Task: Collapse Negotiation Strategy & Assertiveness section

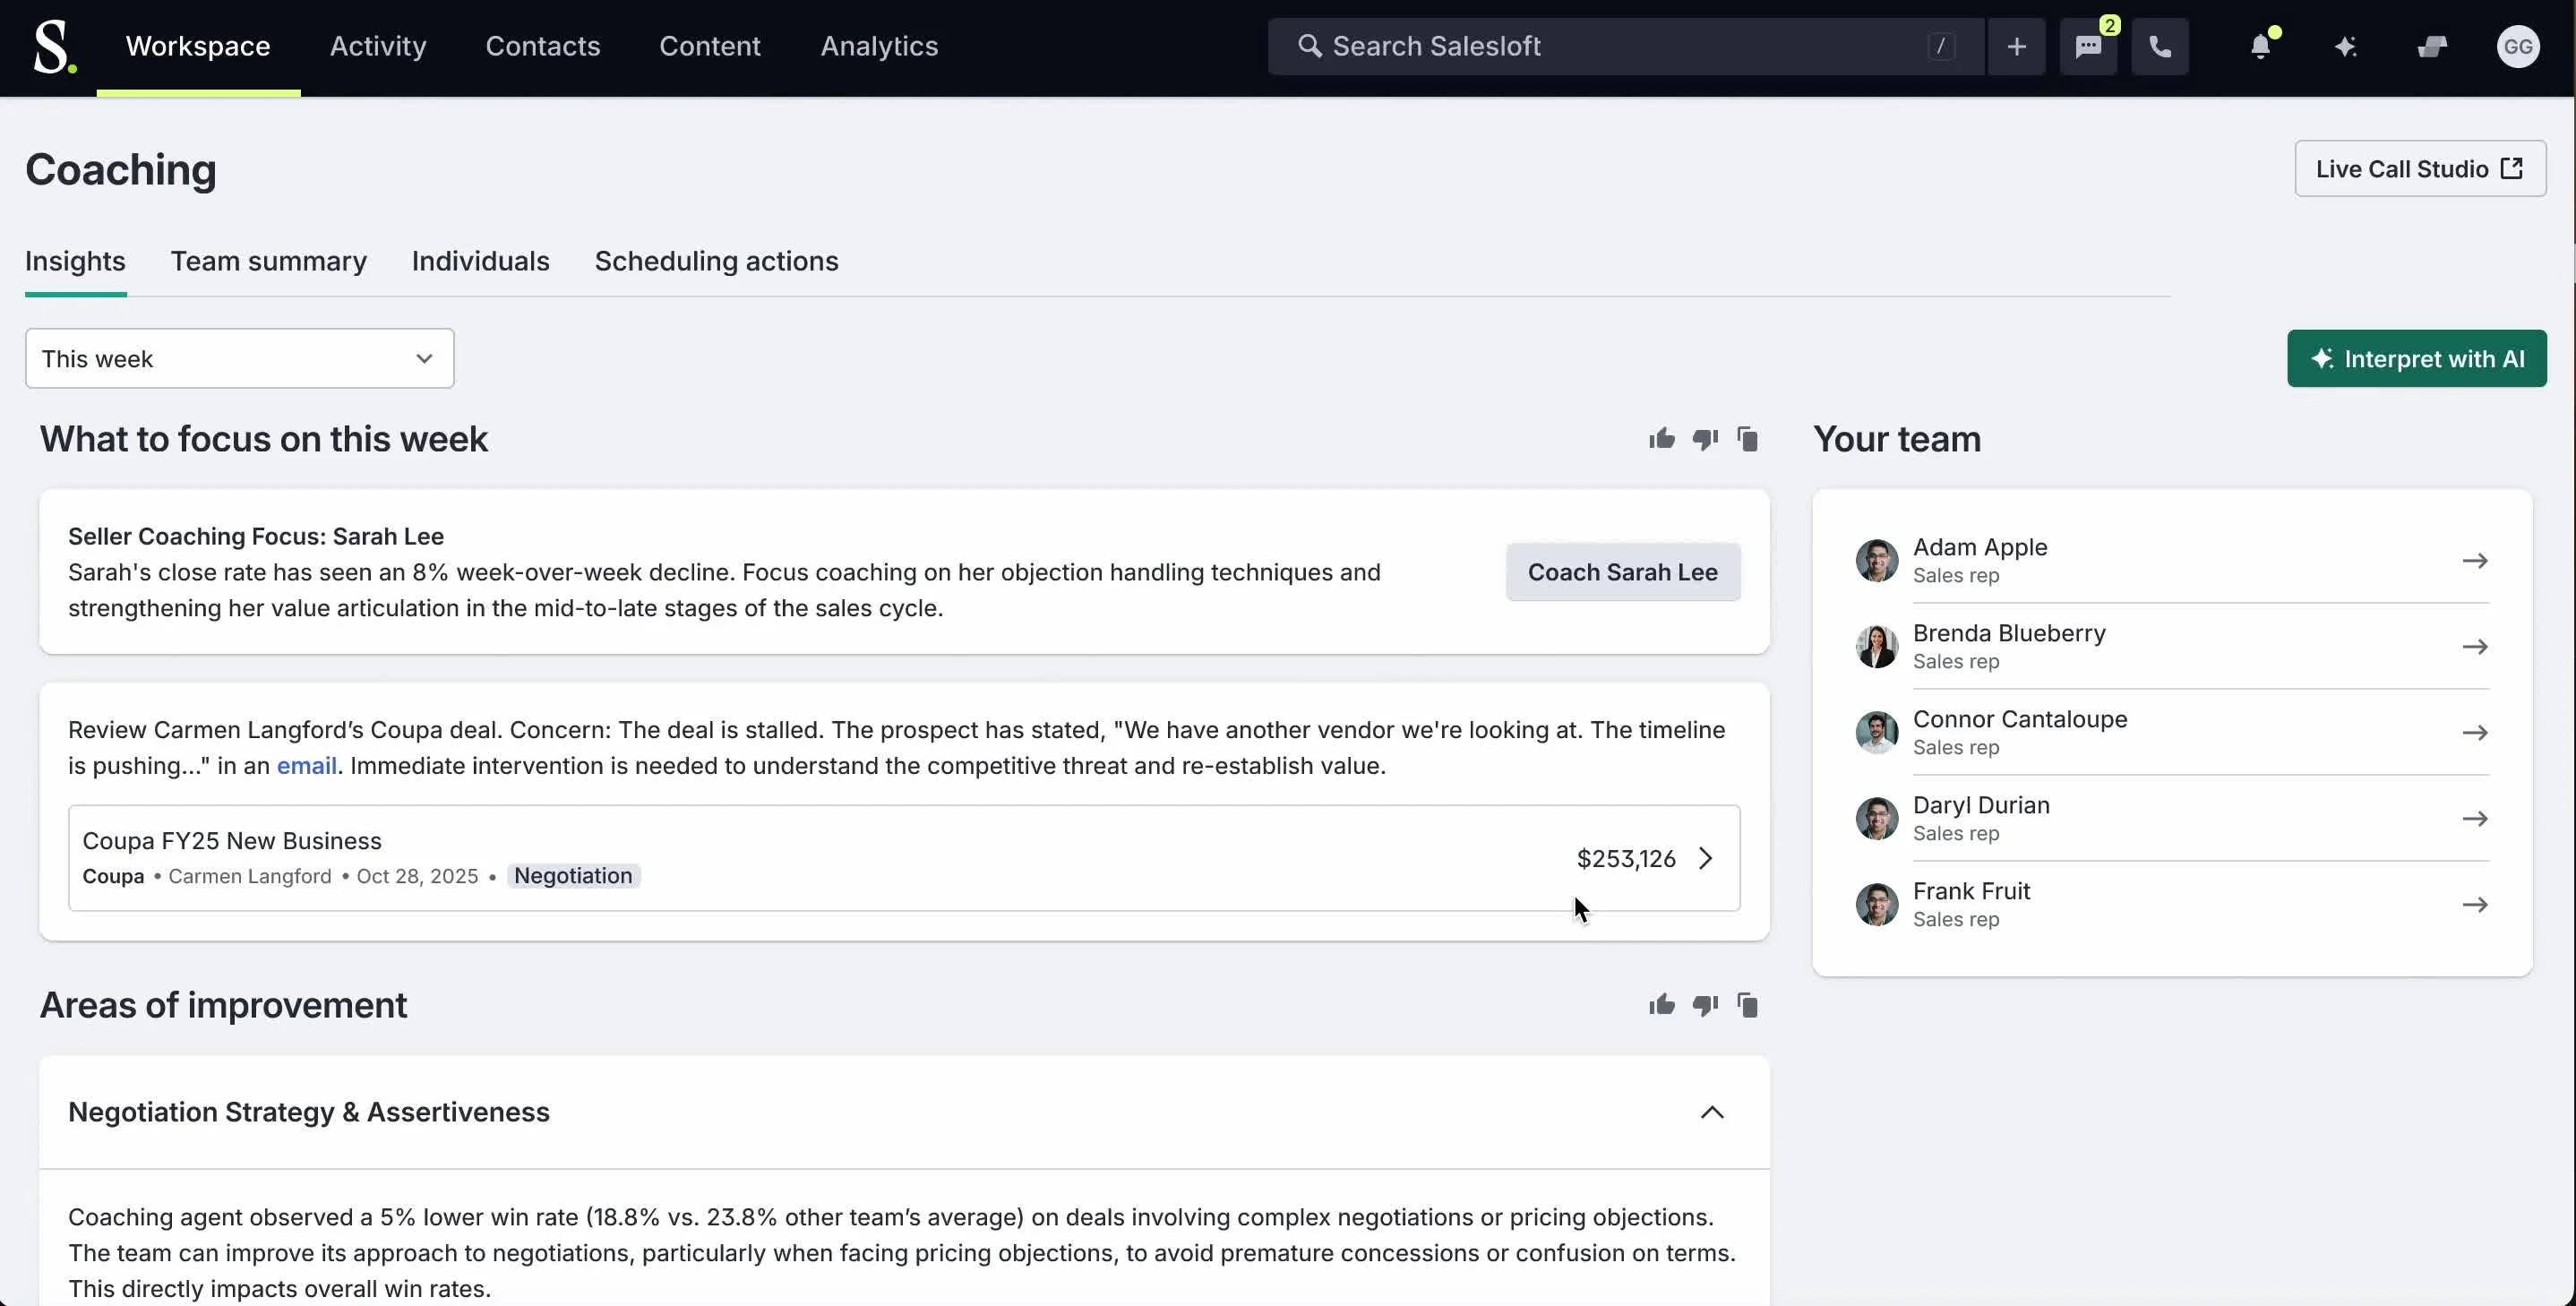Action: click(x=1712, y=1112)
